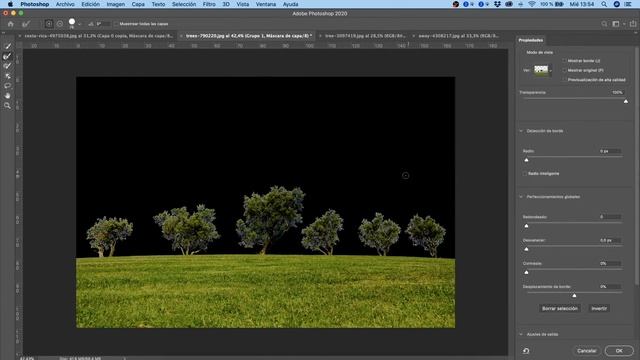The image size is (640, 360).
Task: Open the Archivo menu
Action: pyautogui.click(x=65, y=4)
